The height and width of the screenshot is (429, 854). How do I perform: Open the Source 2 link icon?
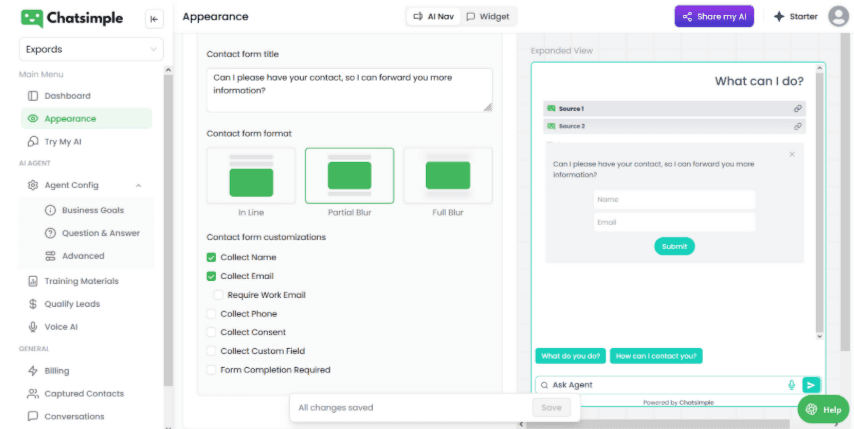pos(797,126)
